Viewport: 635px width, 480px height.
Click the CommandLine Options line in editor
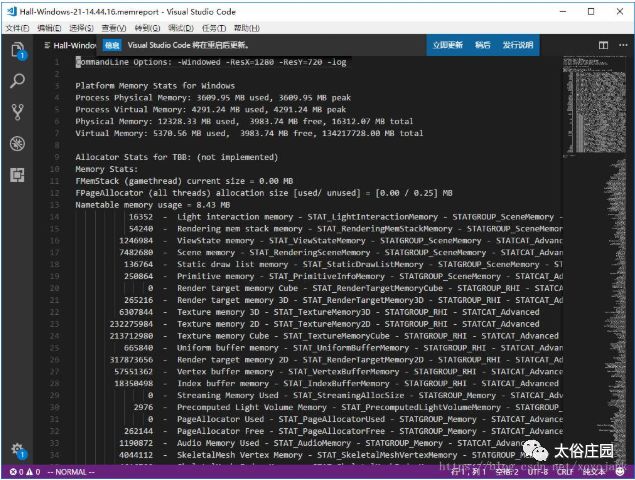click(211, 62)
